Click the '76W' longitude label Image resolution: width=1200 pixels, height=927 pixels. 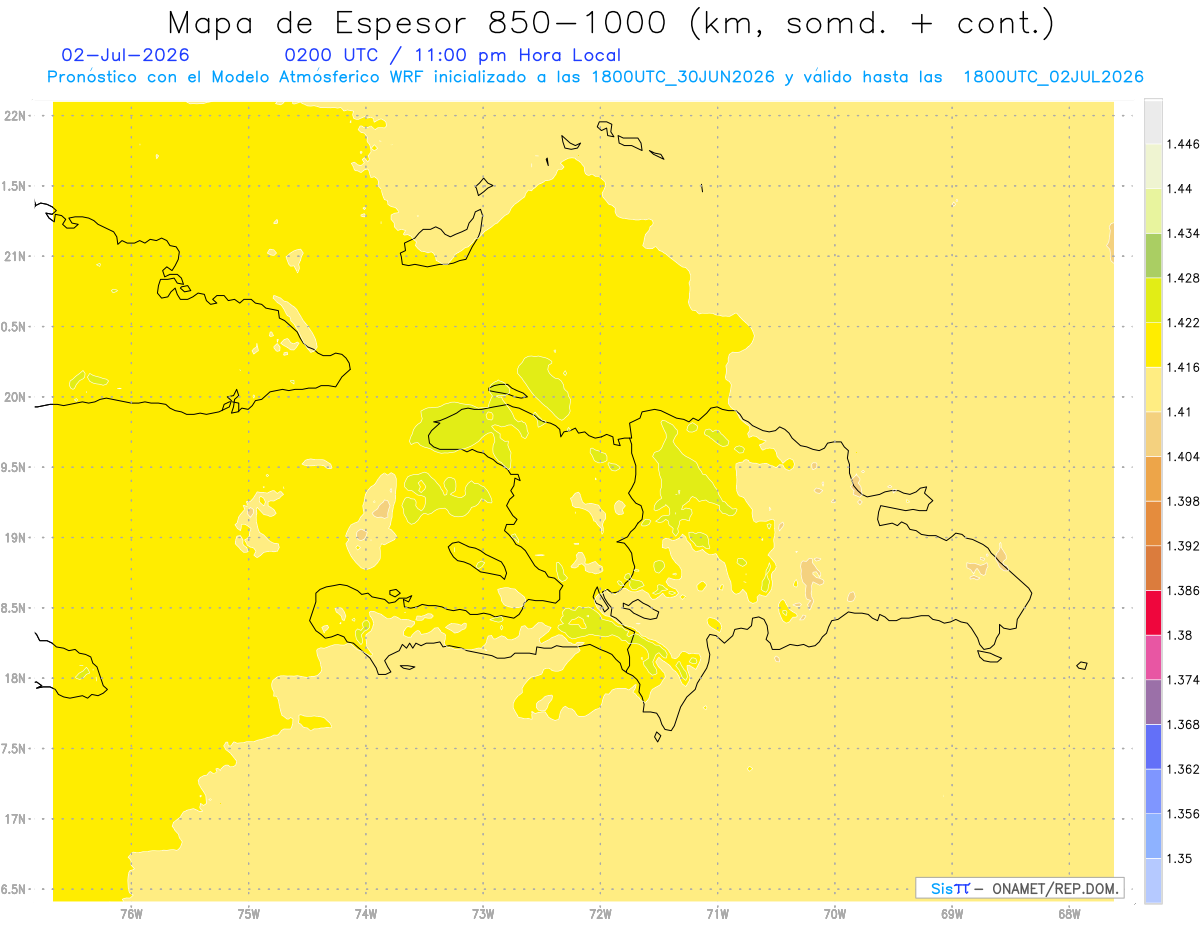click(x=131, y=913)
